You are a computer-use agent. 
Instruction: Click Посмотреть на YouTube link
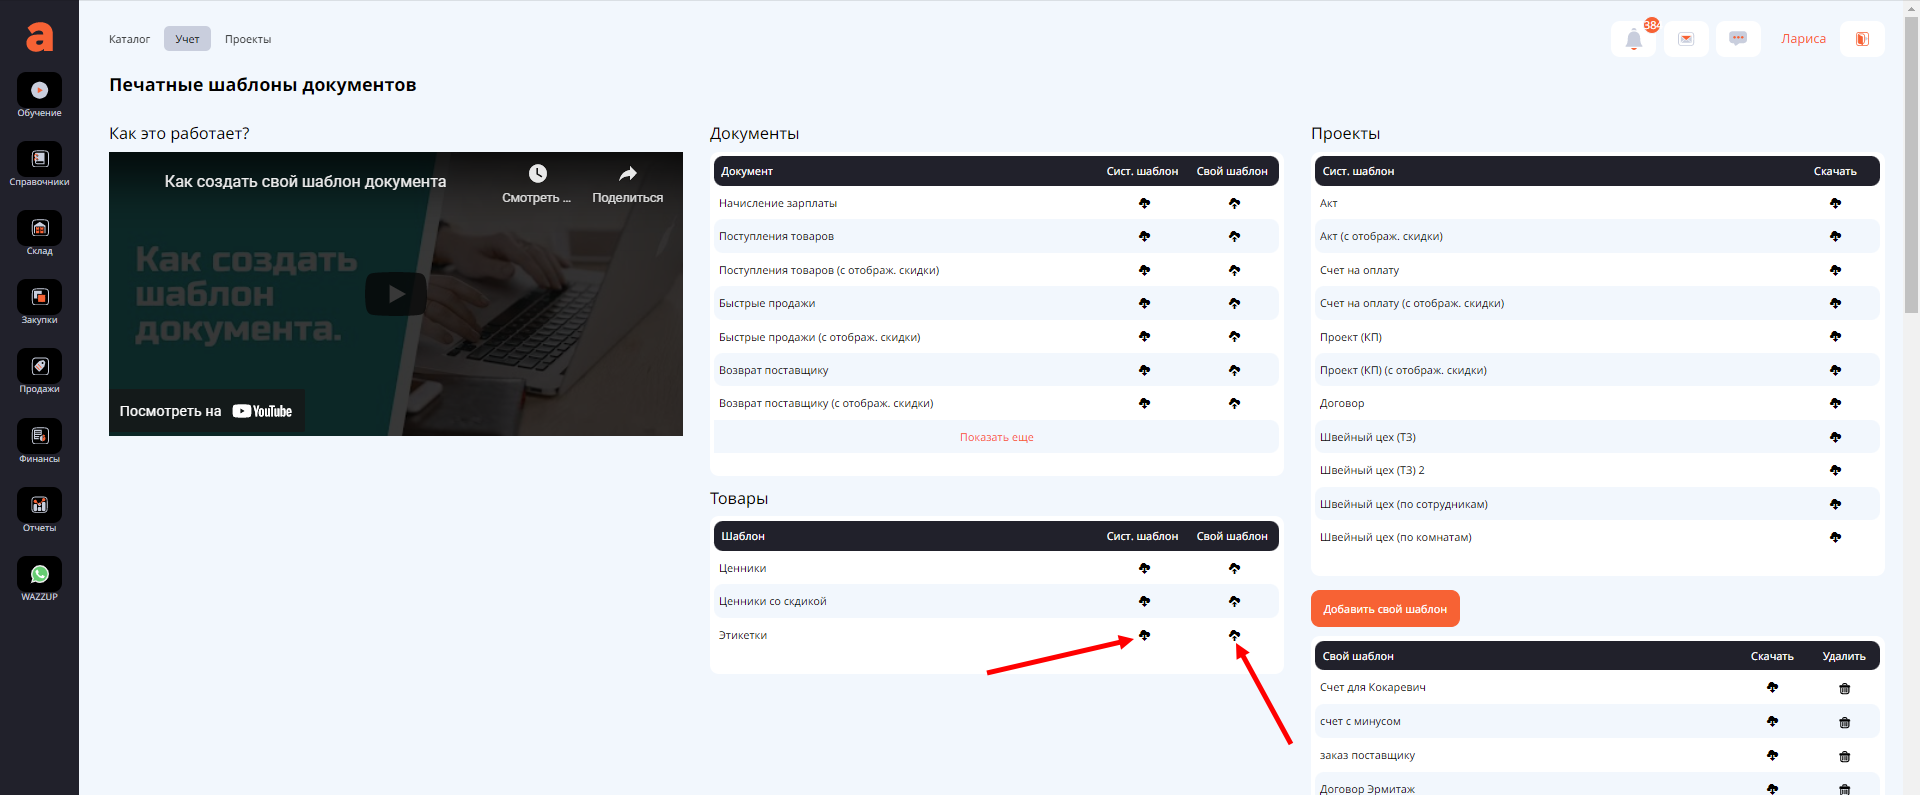(x=206, y=411)
